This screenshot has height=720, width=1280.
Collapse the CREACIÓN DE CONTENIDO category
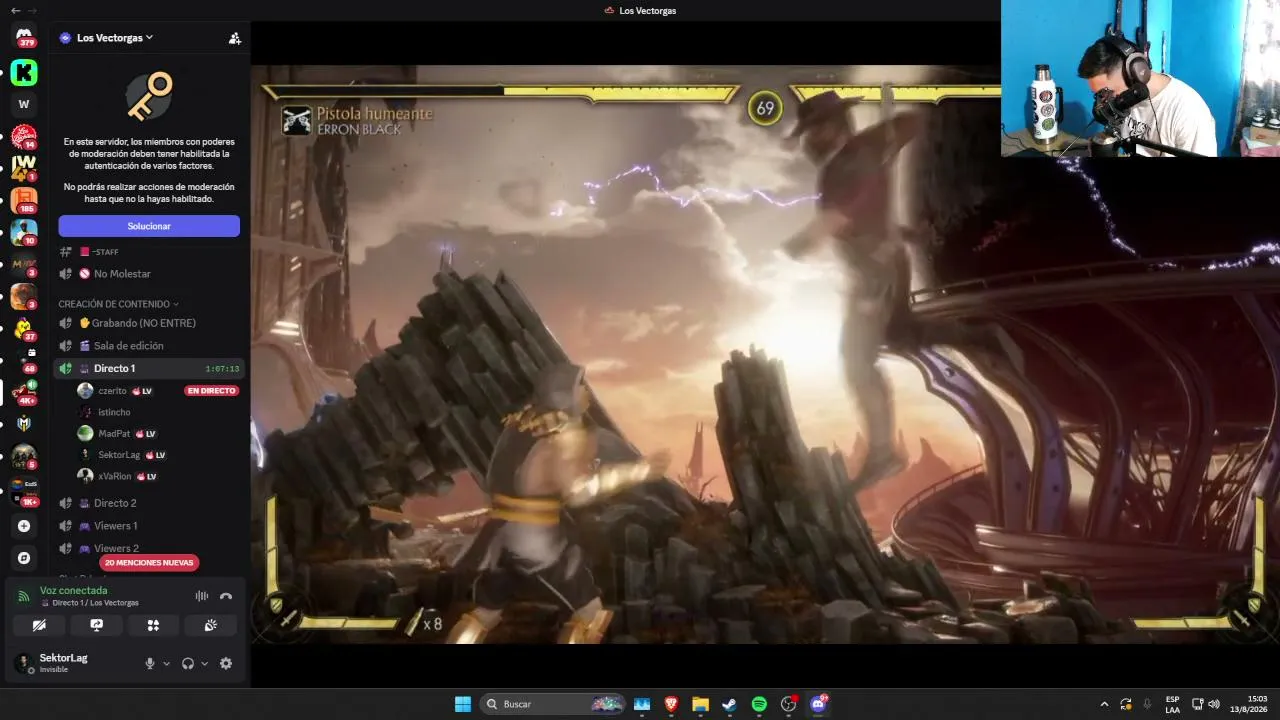tap(118, 304)
